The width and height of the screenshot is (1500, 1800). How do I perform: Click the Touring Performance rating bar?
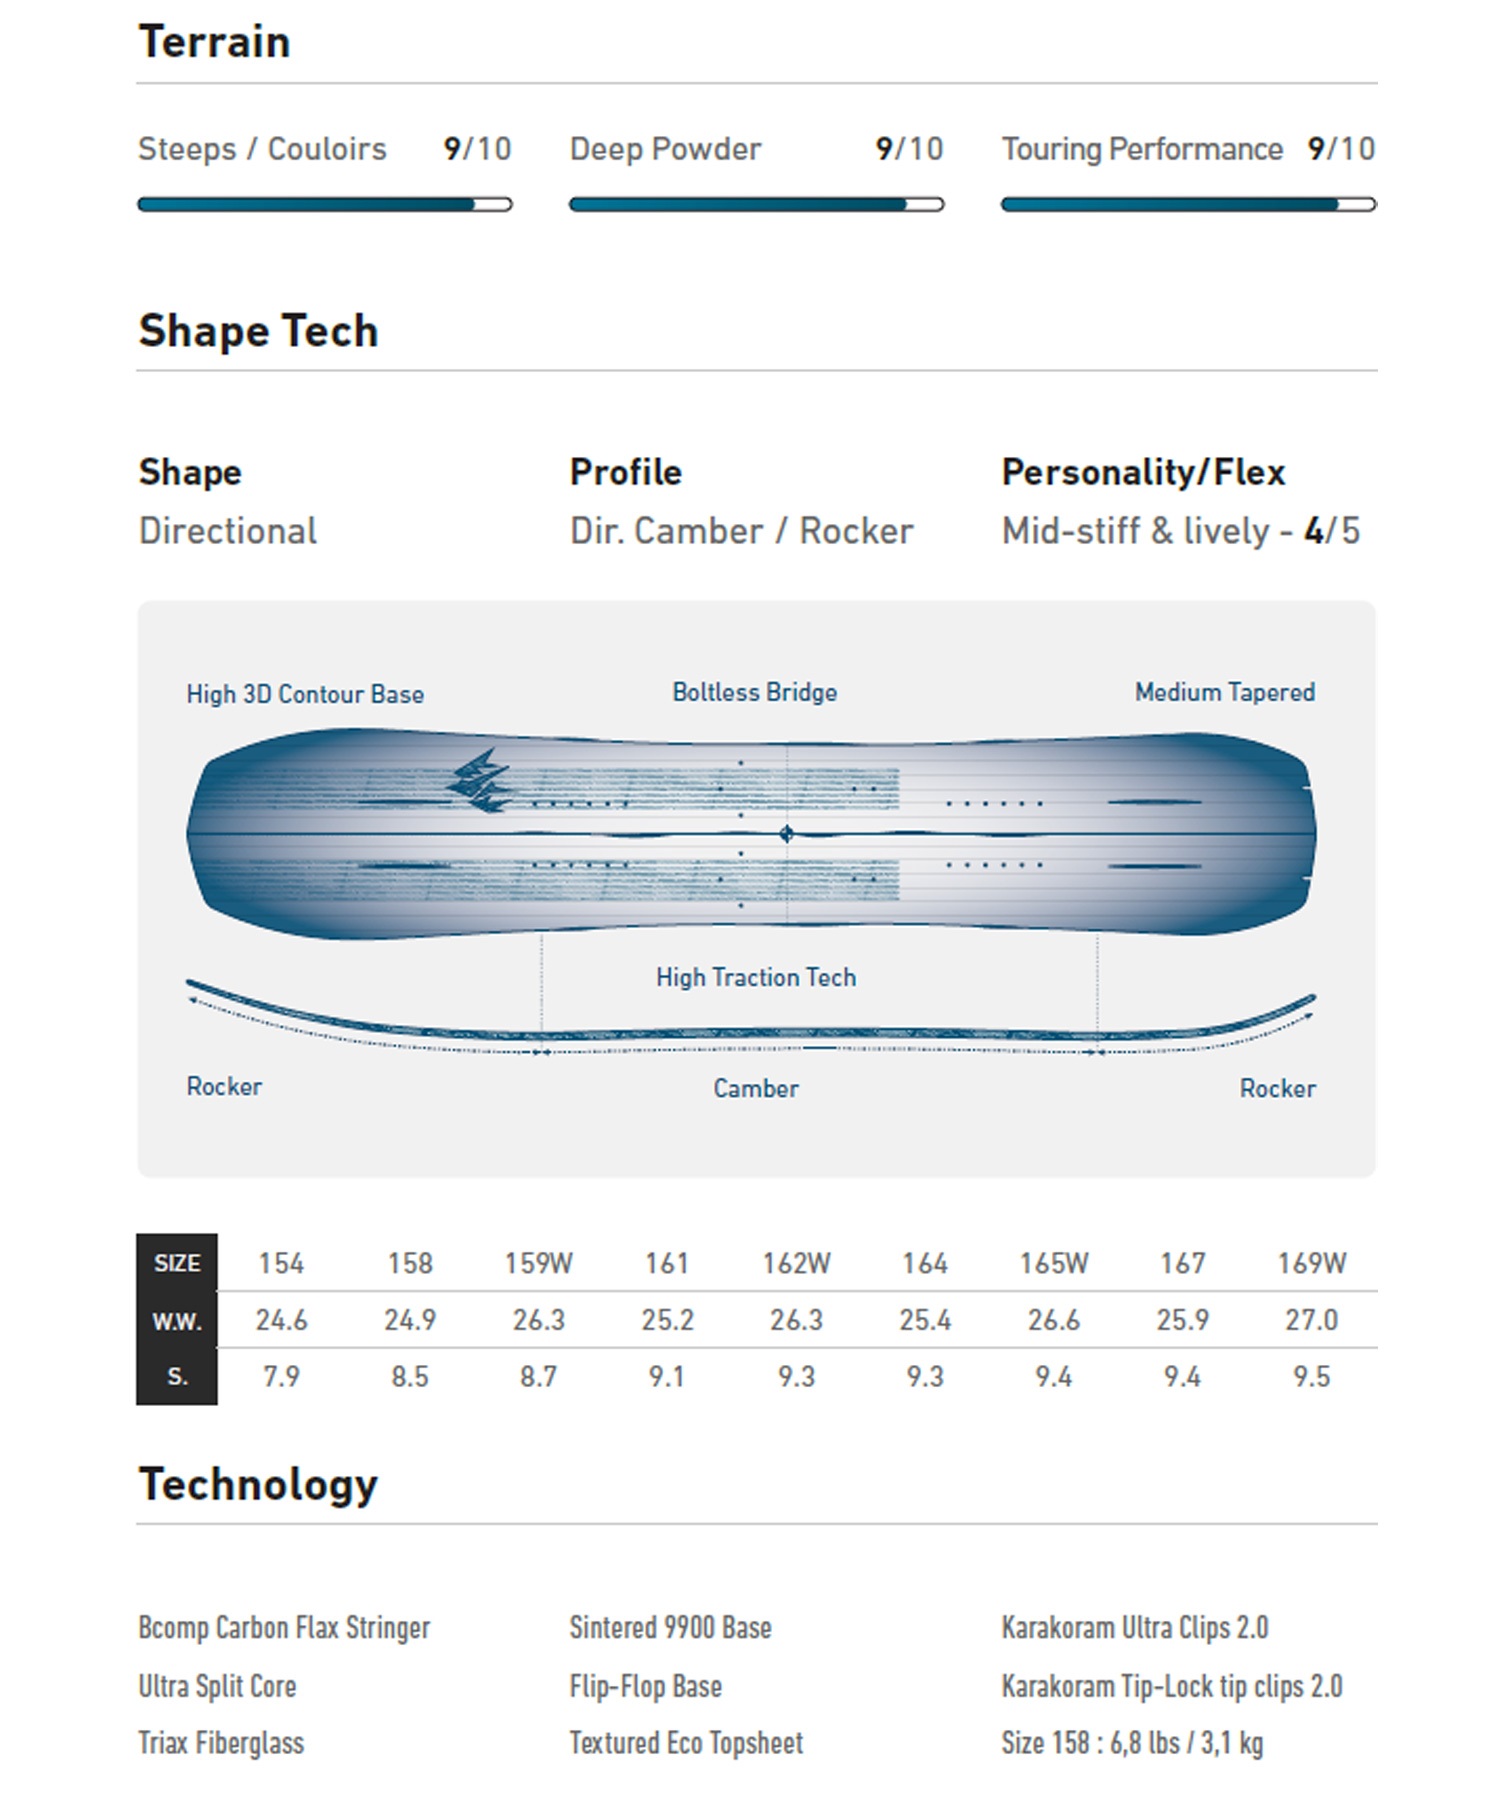point(1189,205)
